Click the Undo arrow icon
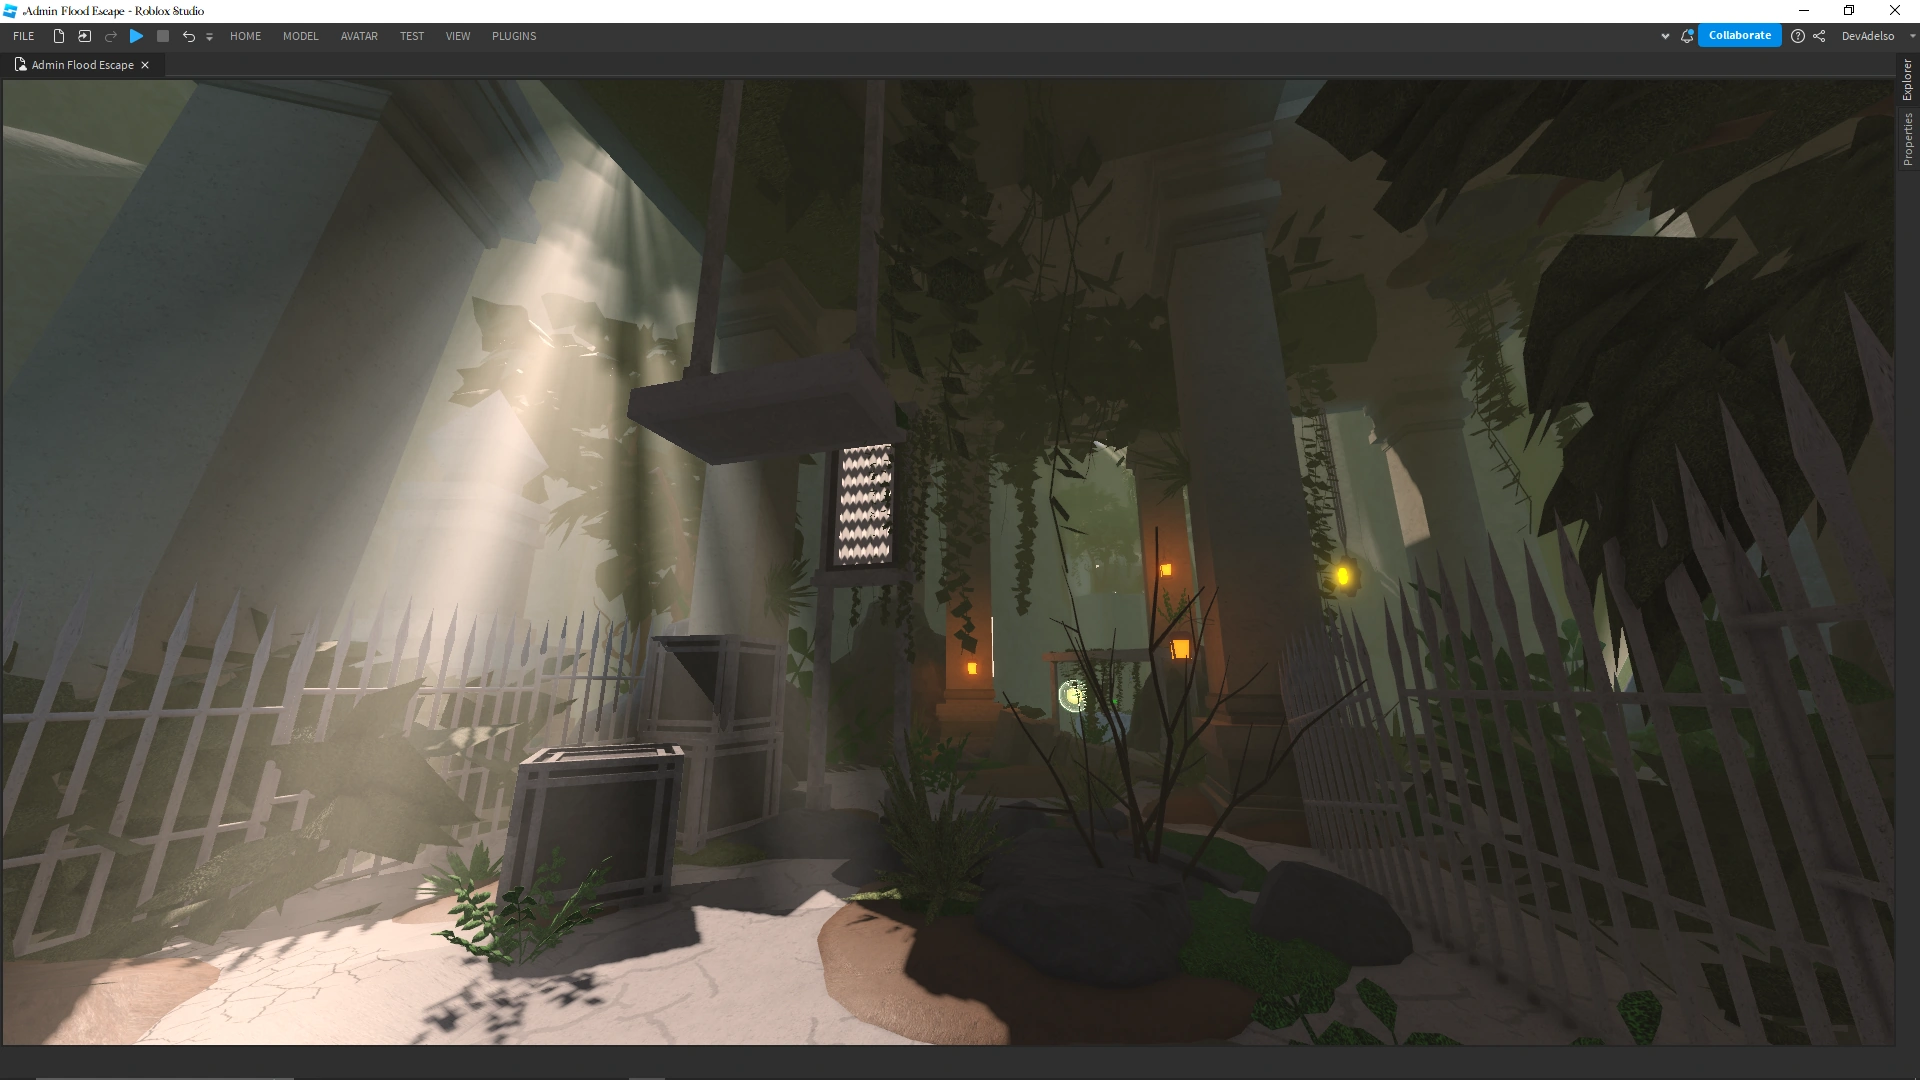The width and height of the screenshot is (1920, 1080). tap(188, 36)
